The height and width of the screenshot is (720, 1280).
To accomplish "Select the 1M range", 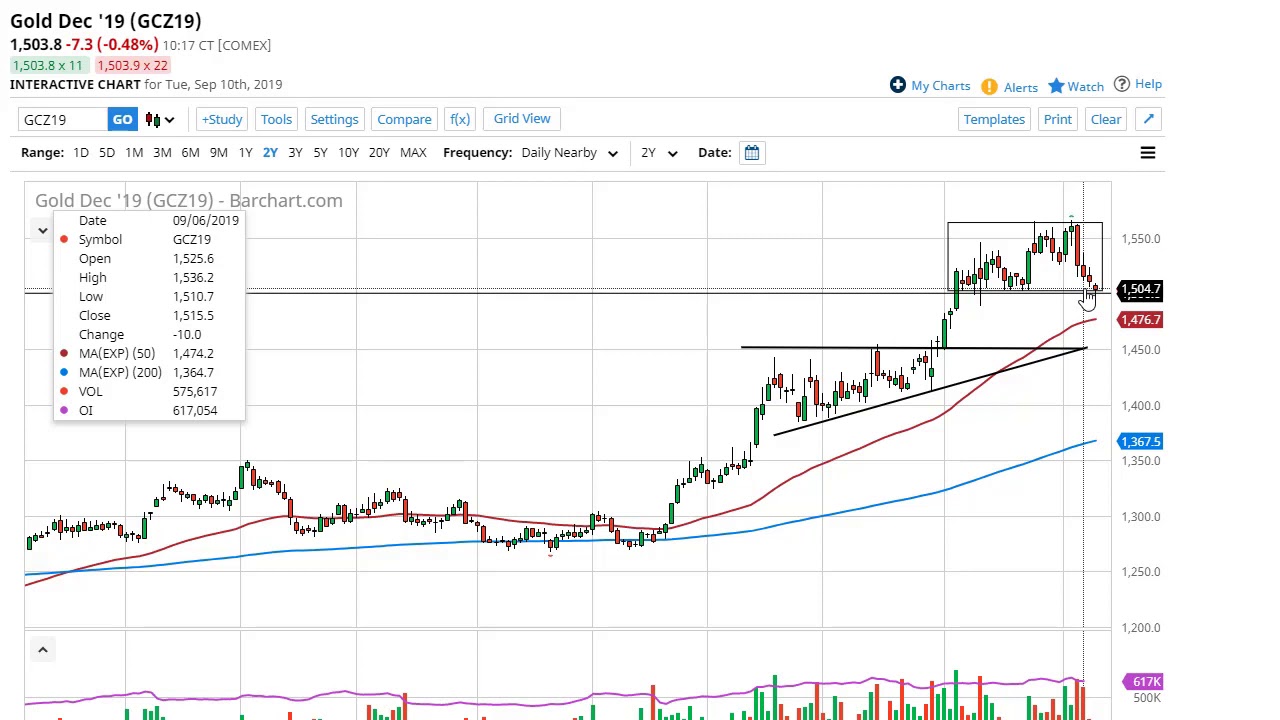I will click(x=134, y=152).
